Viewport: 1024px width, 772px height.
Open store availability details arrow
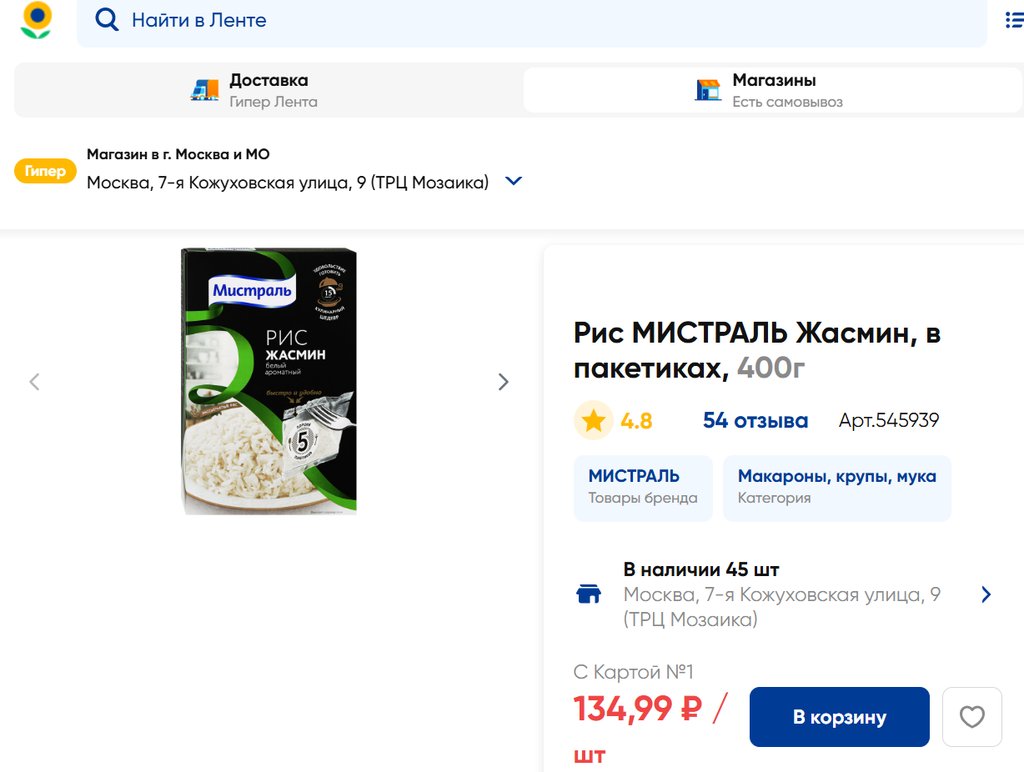click(986, 594)
